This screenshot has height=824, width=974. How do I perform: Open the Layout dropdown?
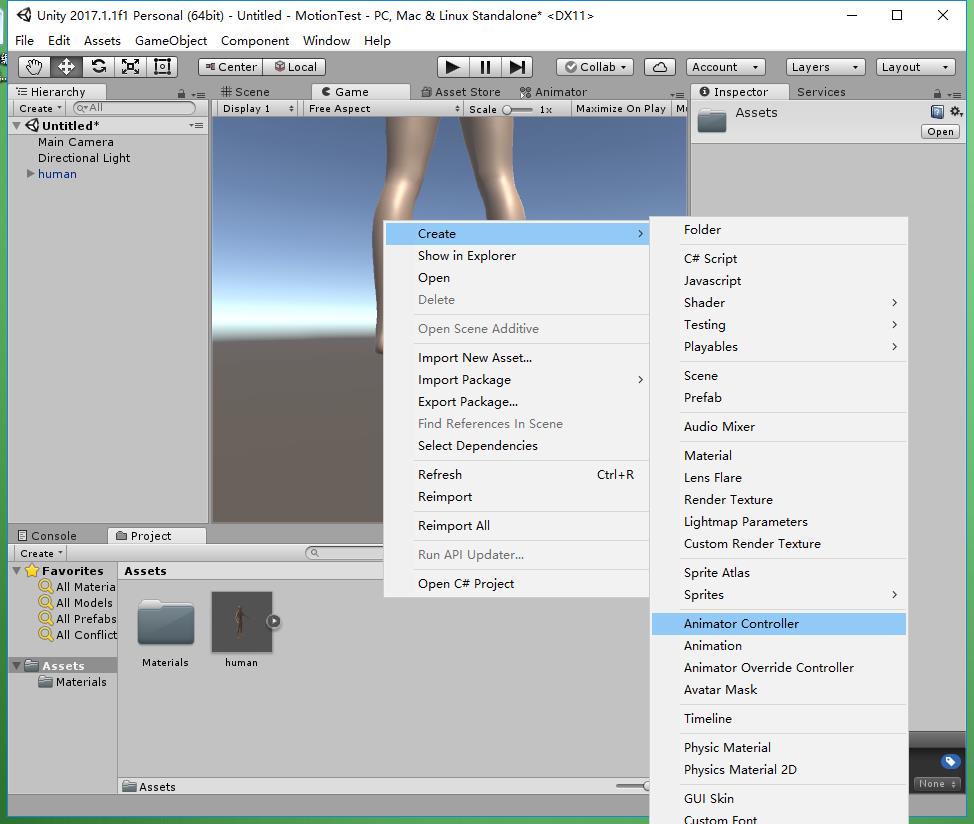[x=916, y=66]
